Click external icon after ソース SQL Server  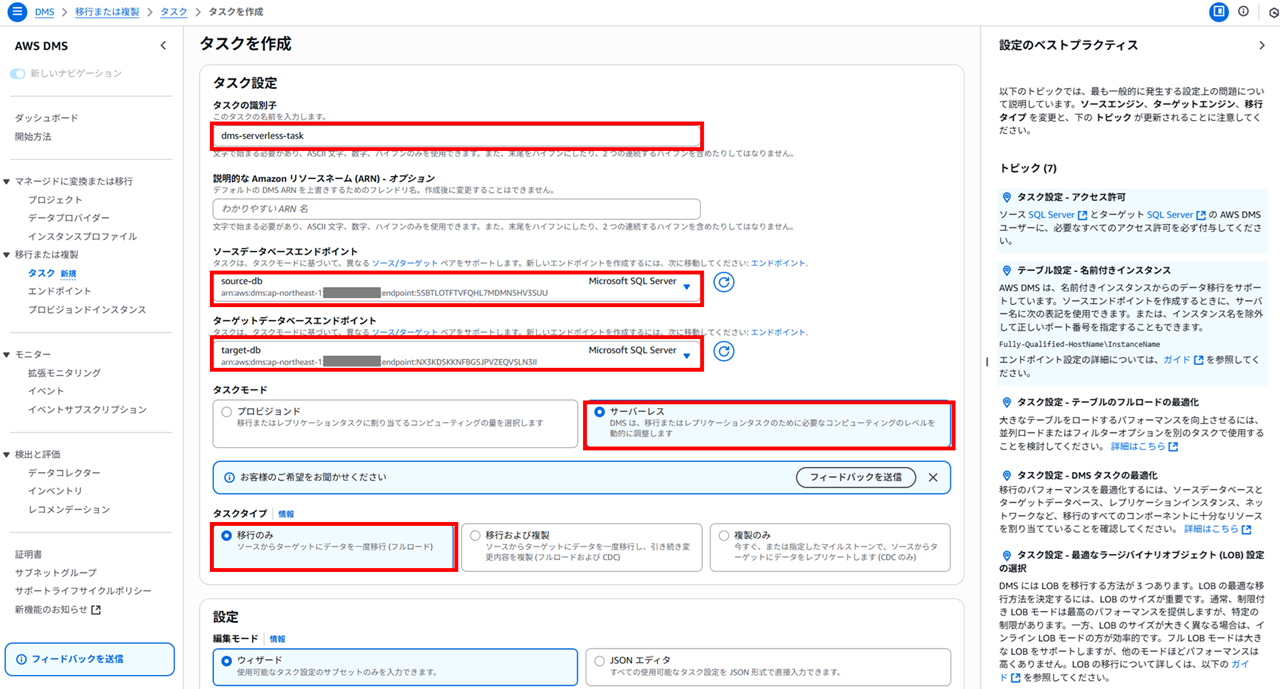coord(1084,215)
